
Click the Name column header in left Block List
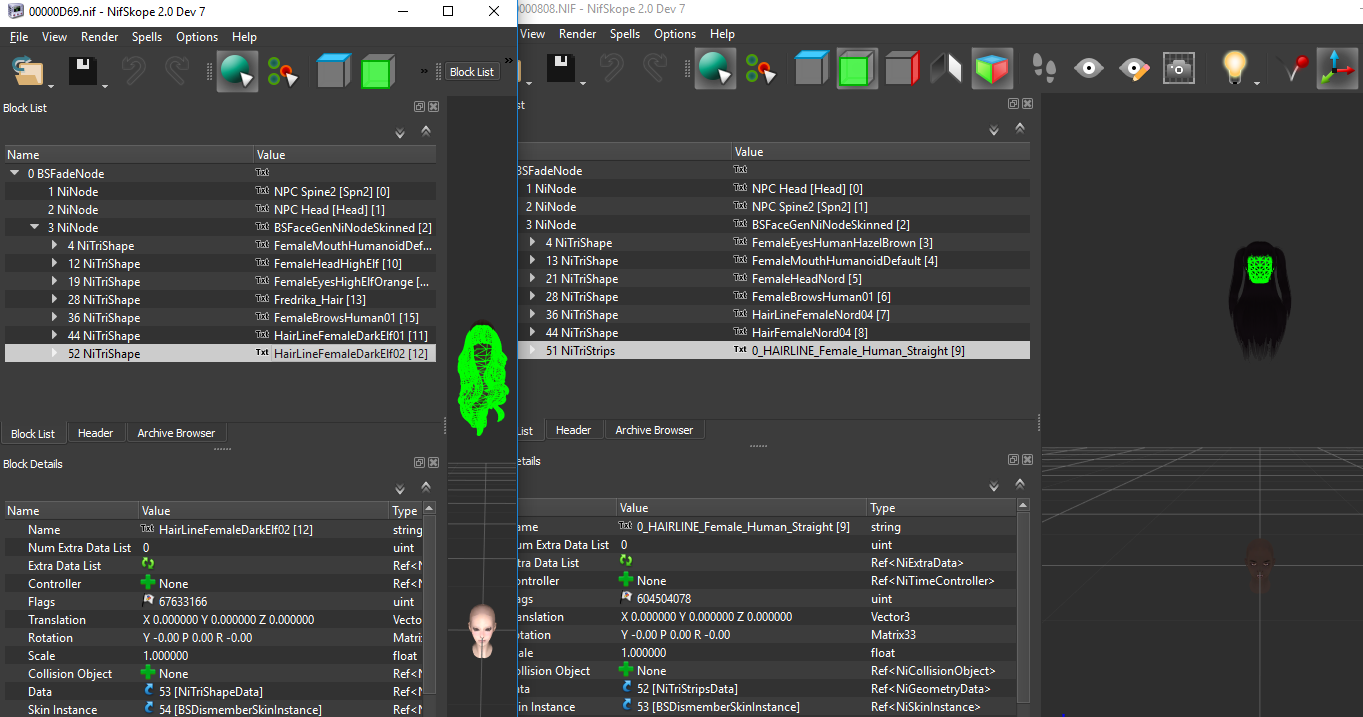(x=128, y=155)
